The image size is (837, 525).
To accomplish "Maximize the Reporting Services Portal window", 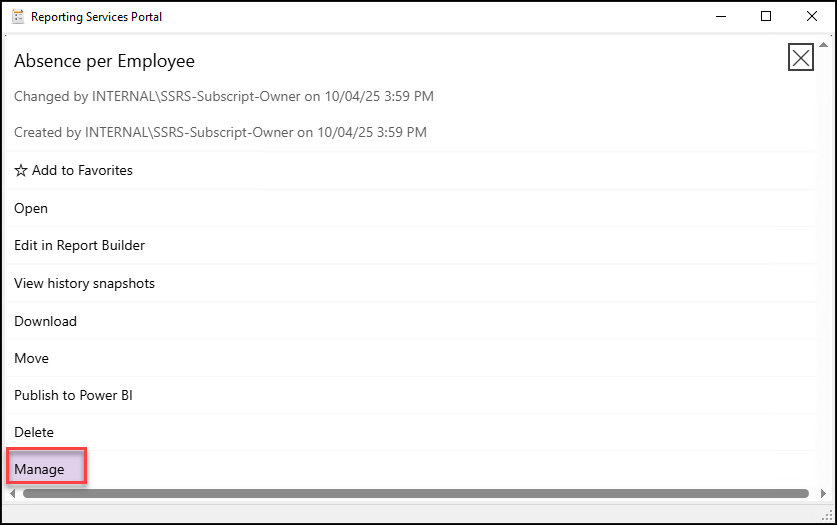I will tap(766, 16).
